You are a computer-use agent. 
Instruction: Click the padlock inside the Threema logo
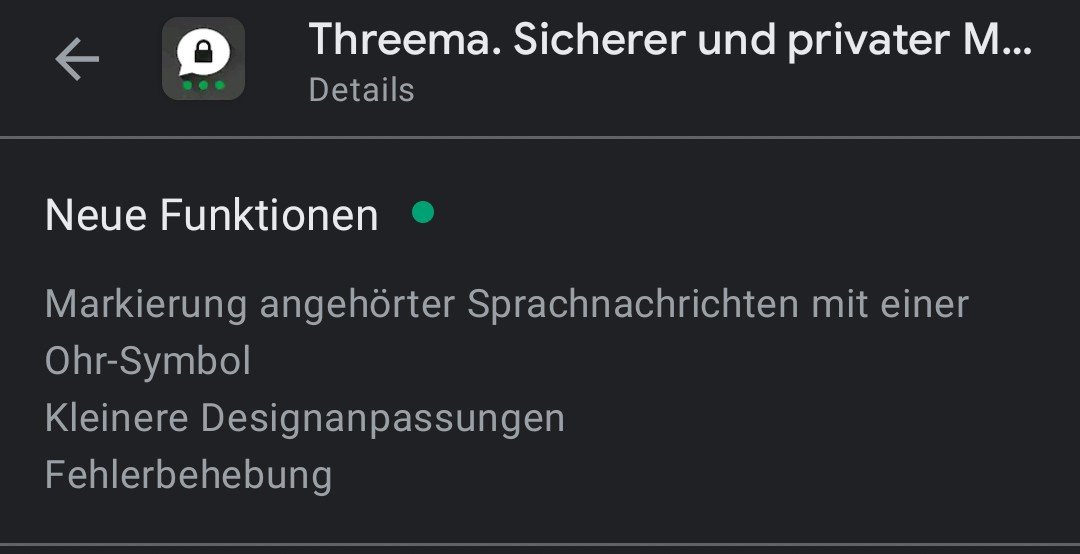tap(203, 52)
